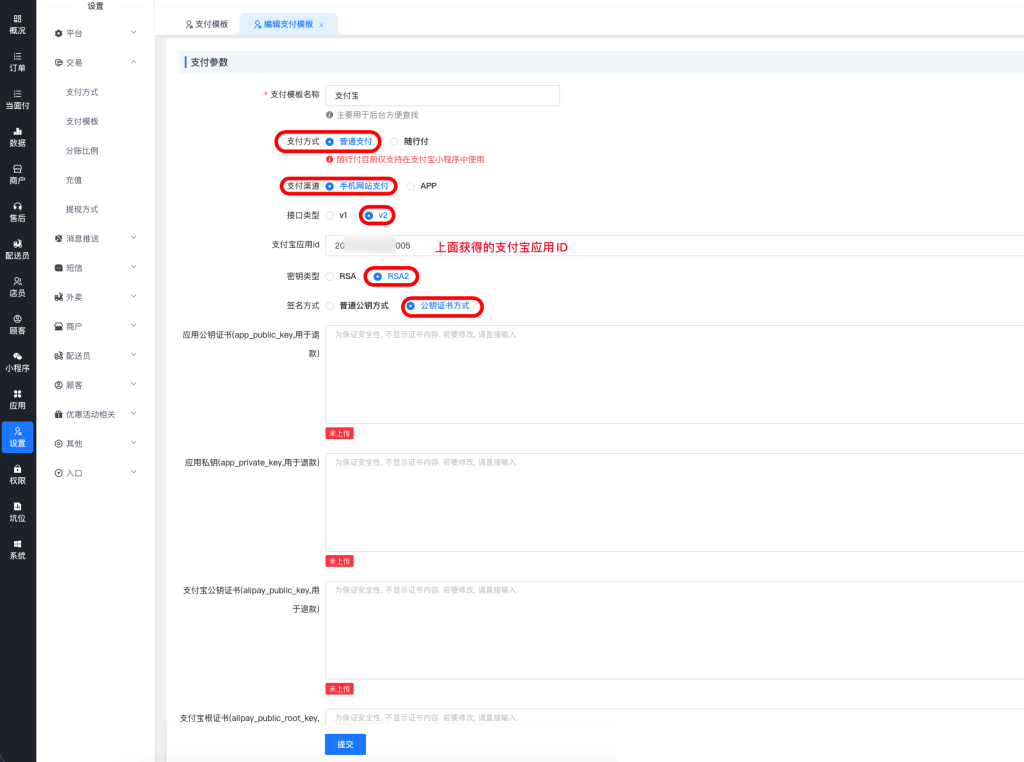Select v1 interface type radio
The image size is (1024, 762).
tap(330, 215)
